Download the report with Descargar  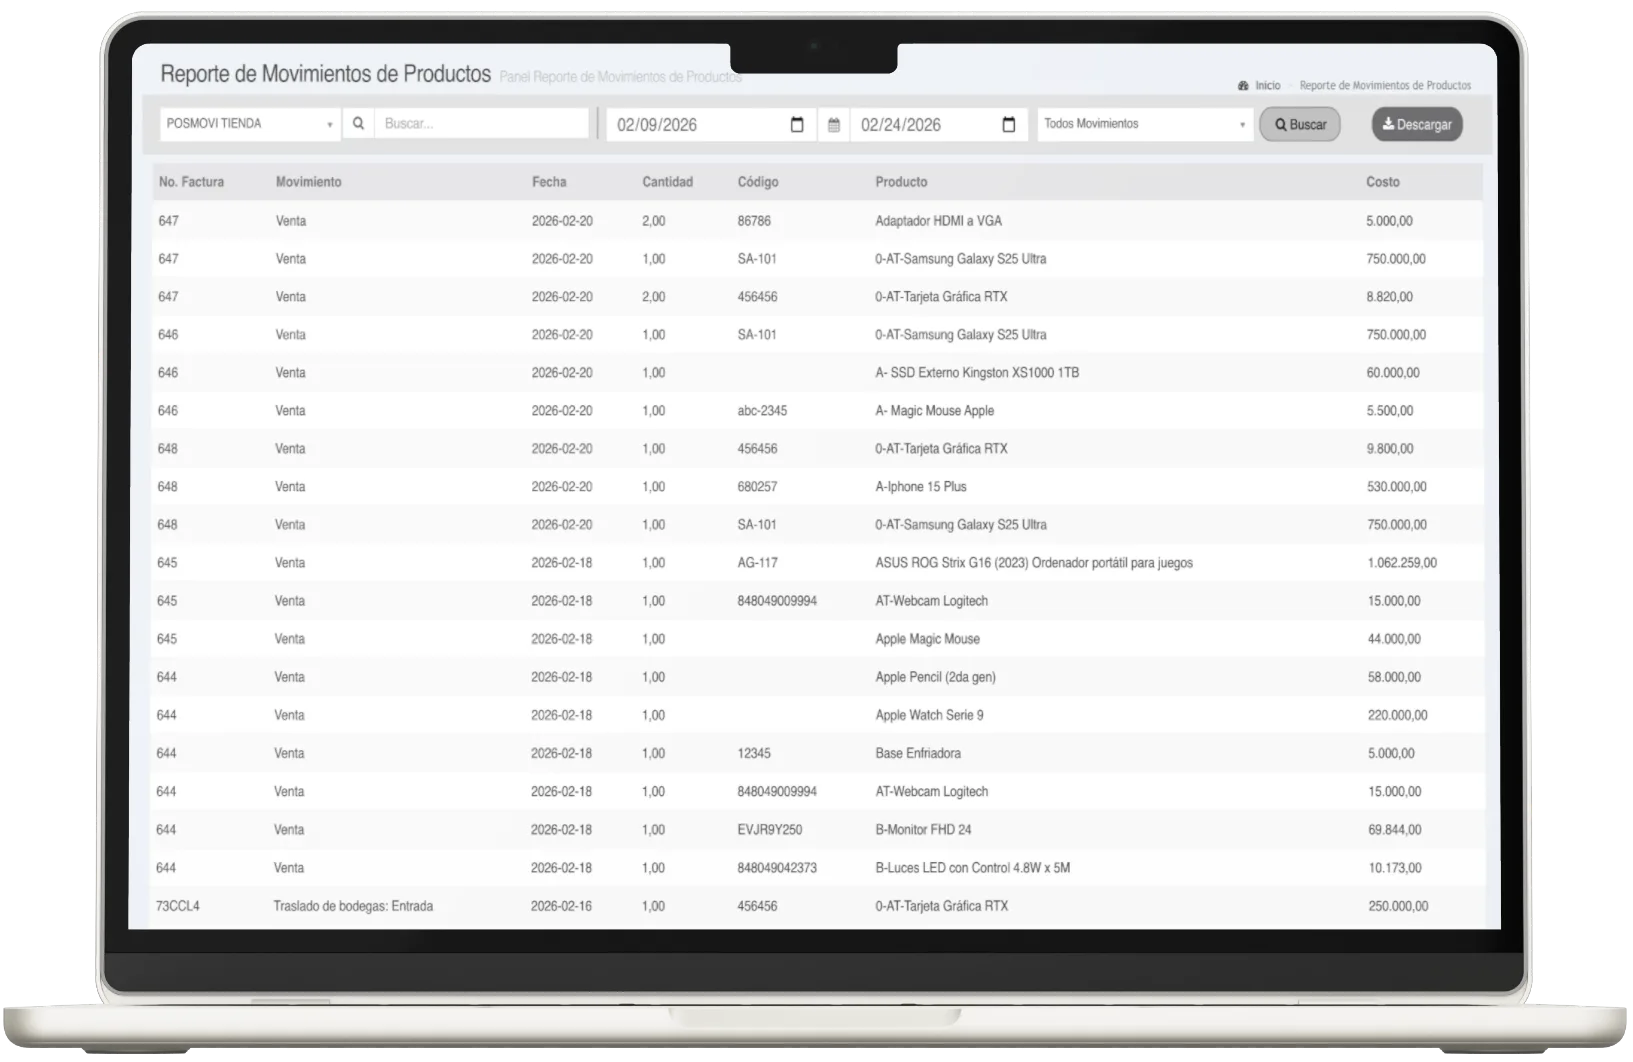[1416, 125]
